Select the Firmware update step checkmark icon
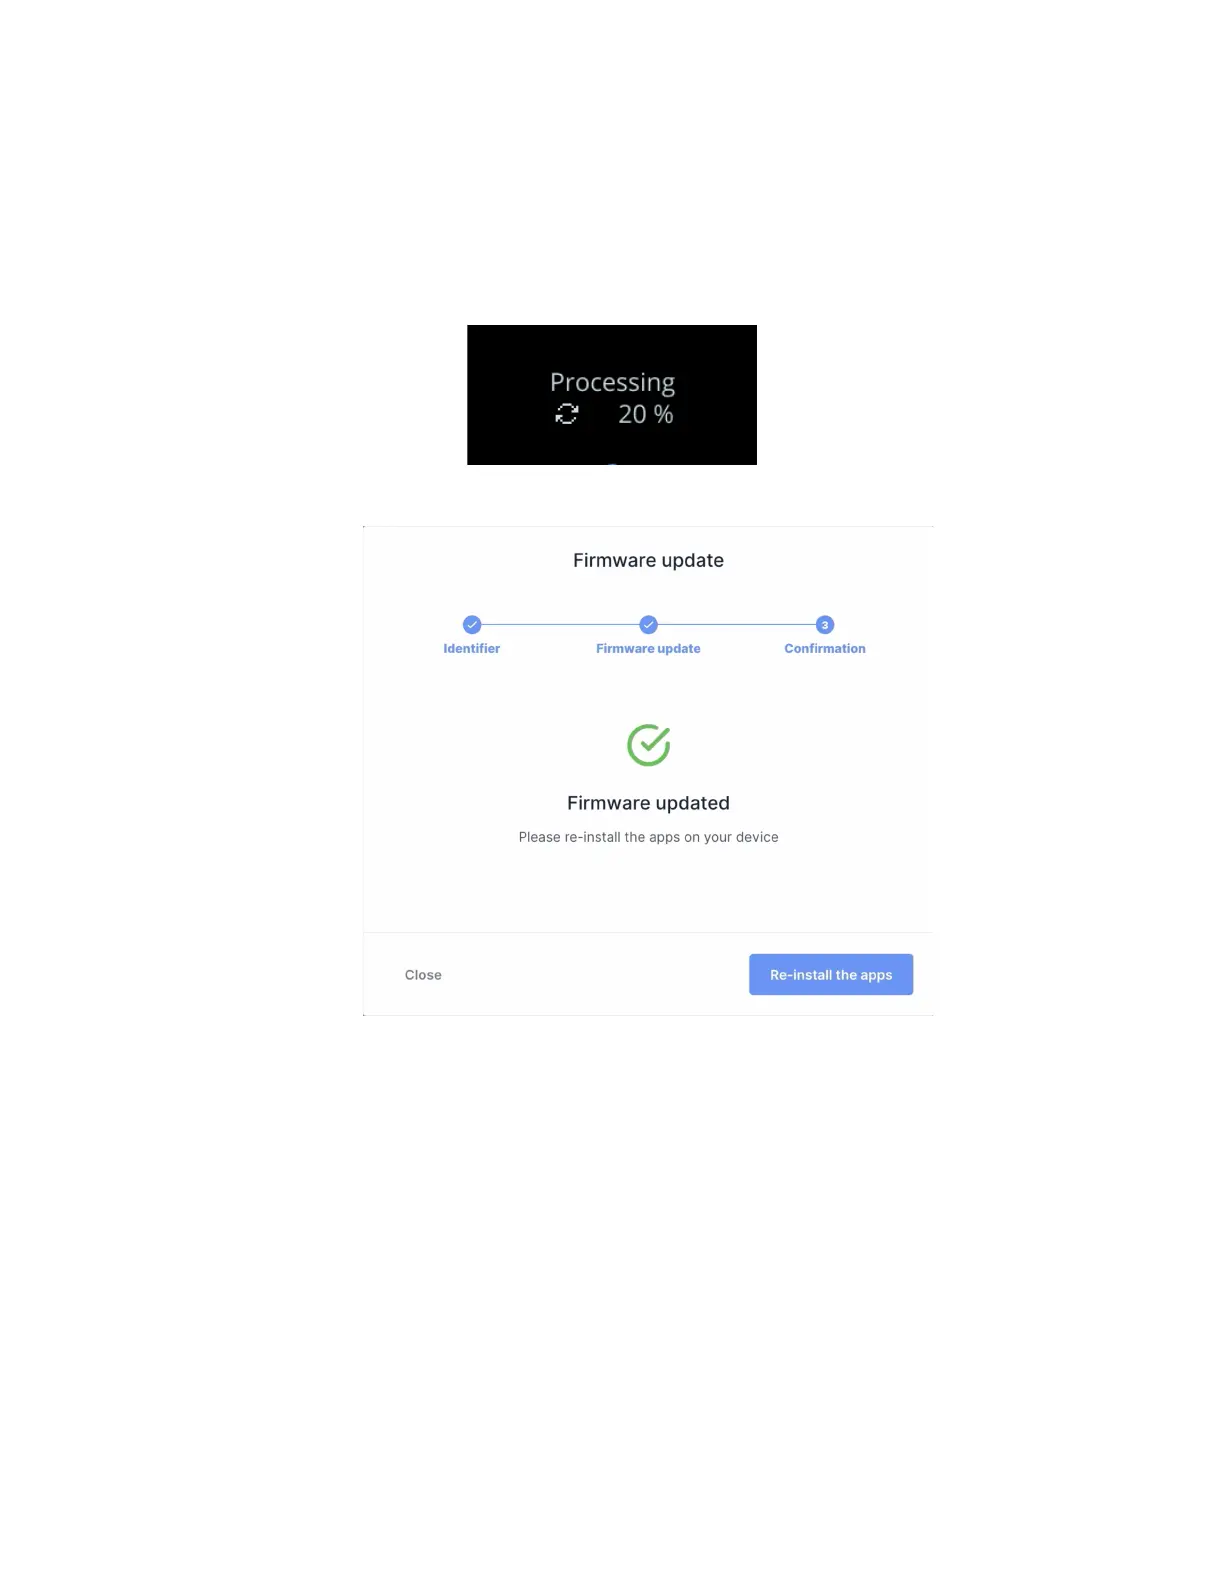 pos(648,625)
